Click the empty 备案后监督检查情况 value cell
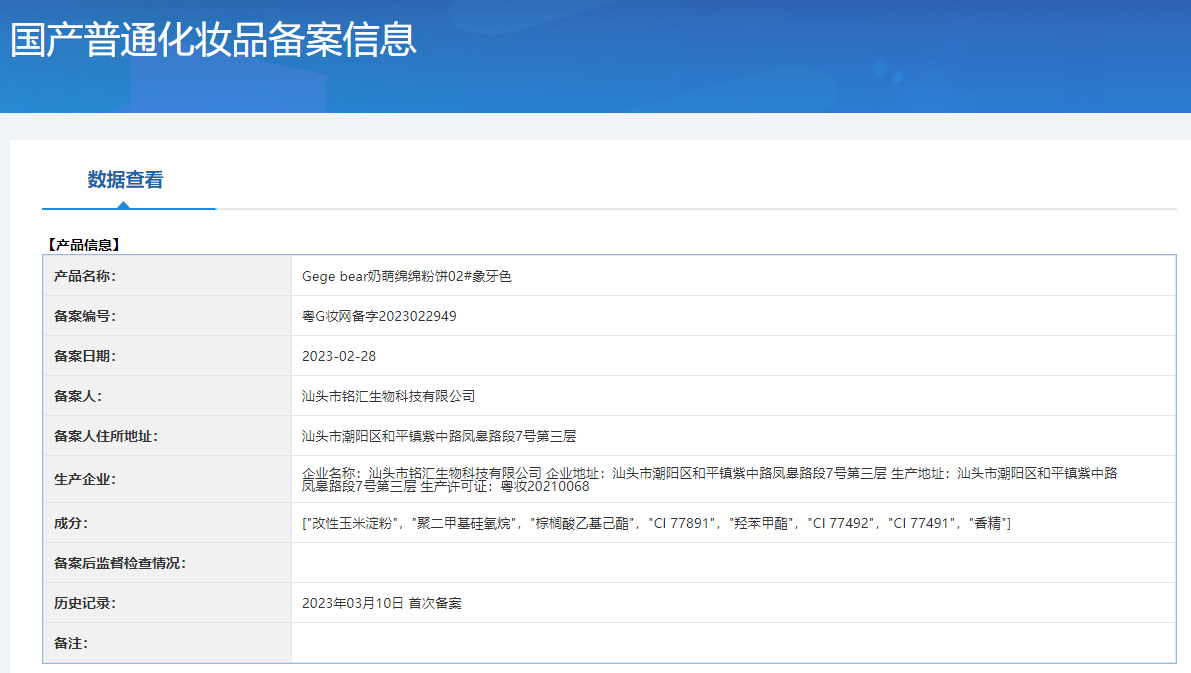1191x673 pixels. click(x=733, y=563)
